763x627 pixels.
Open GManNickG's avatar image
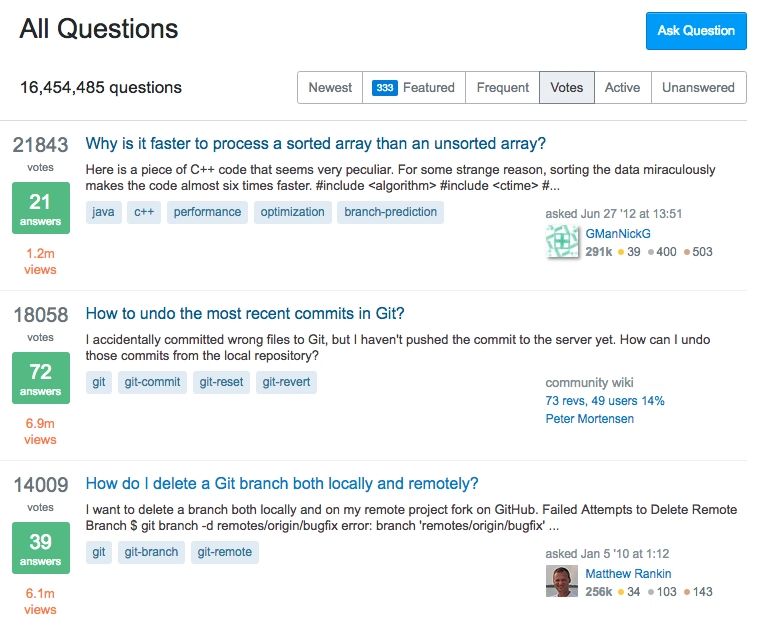(x=562, y=241)
